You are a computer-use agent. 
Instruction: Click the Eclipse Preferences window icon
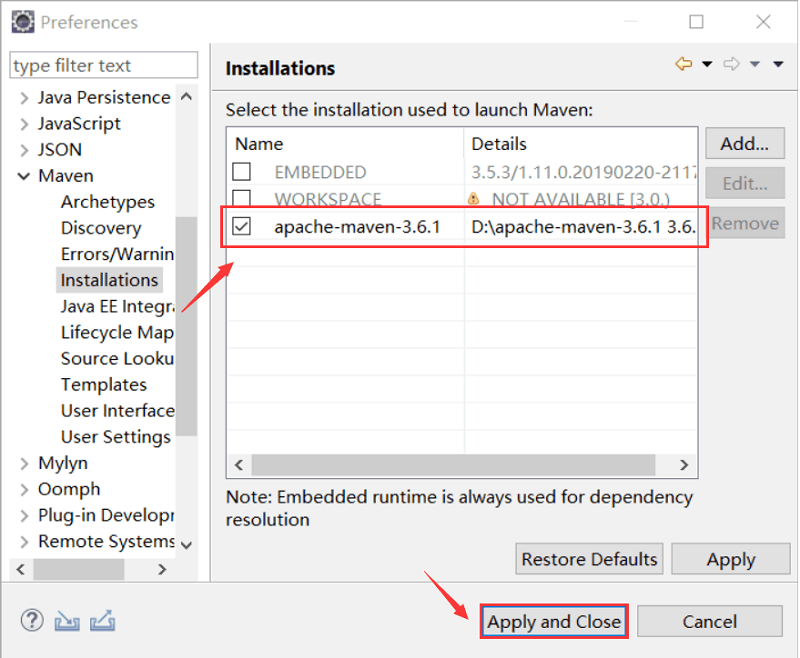click(23, 22)
